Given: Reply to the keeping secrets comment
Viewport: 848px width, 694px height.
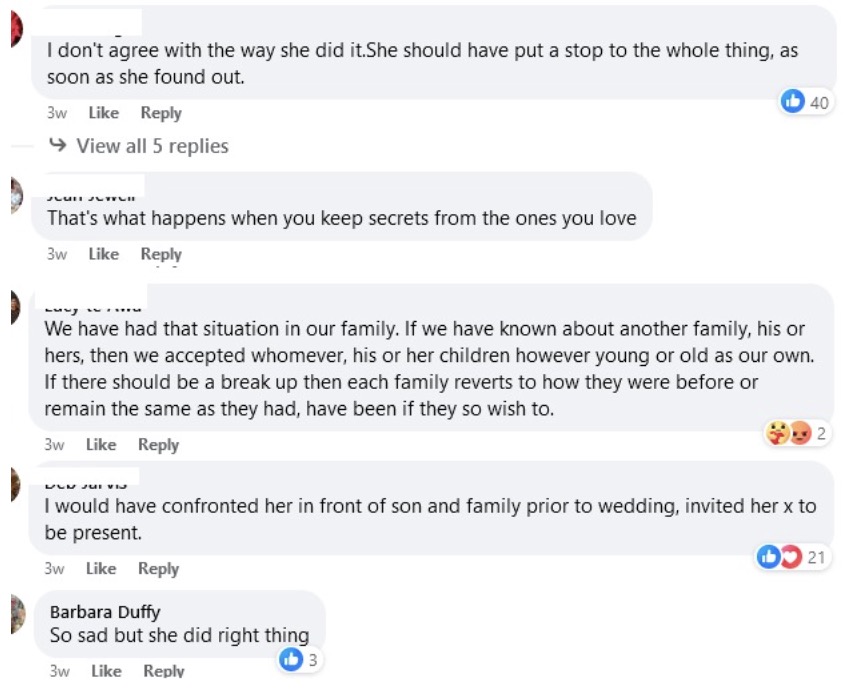Looking at the screenshot, I should (x=160, y=254).
